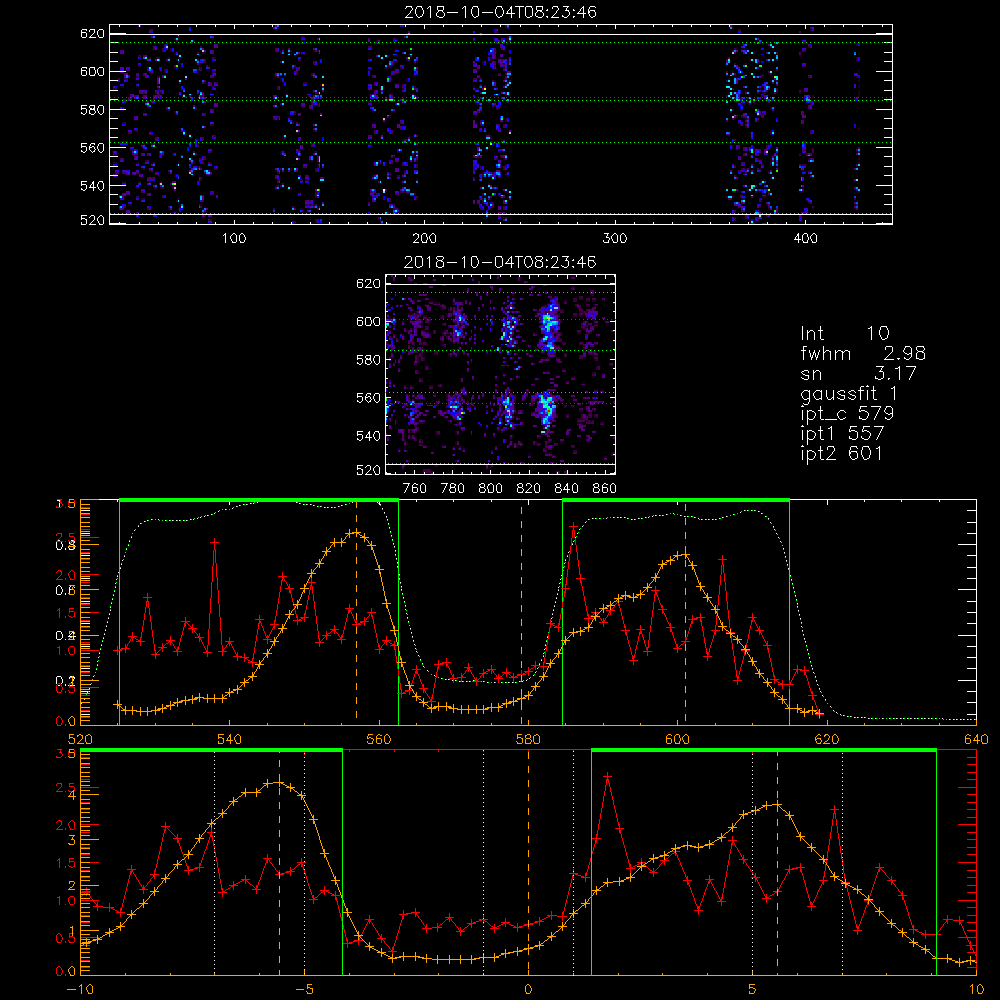Click the left thick green bar atop the bottom plot
1000x1000 pixels.
coord(212,751)
